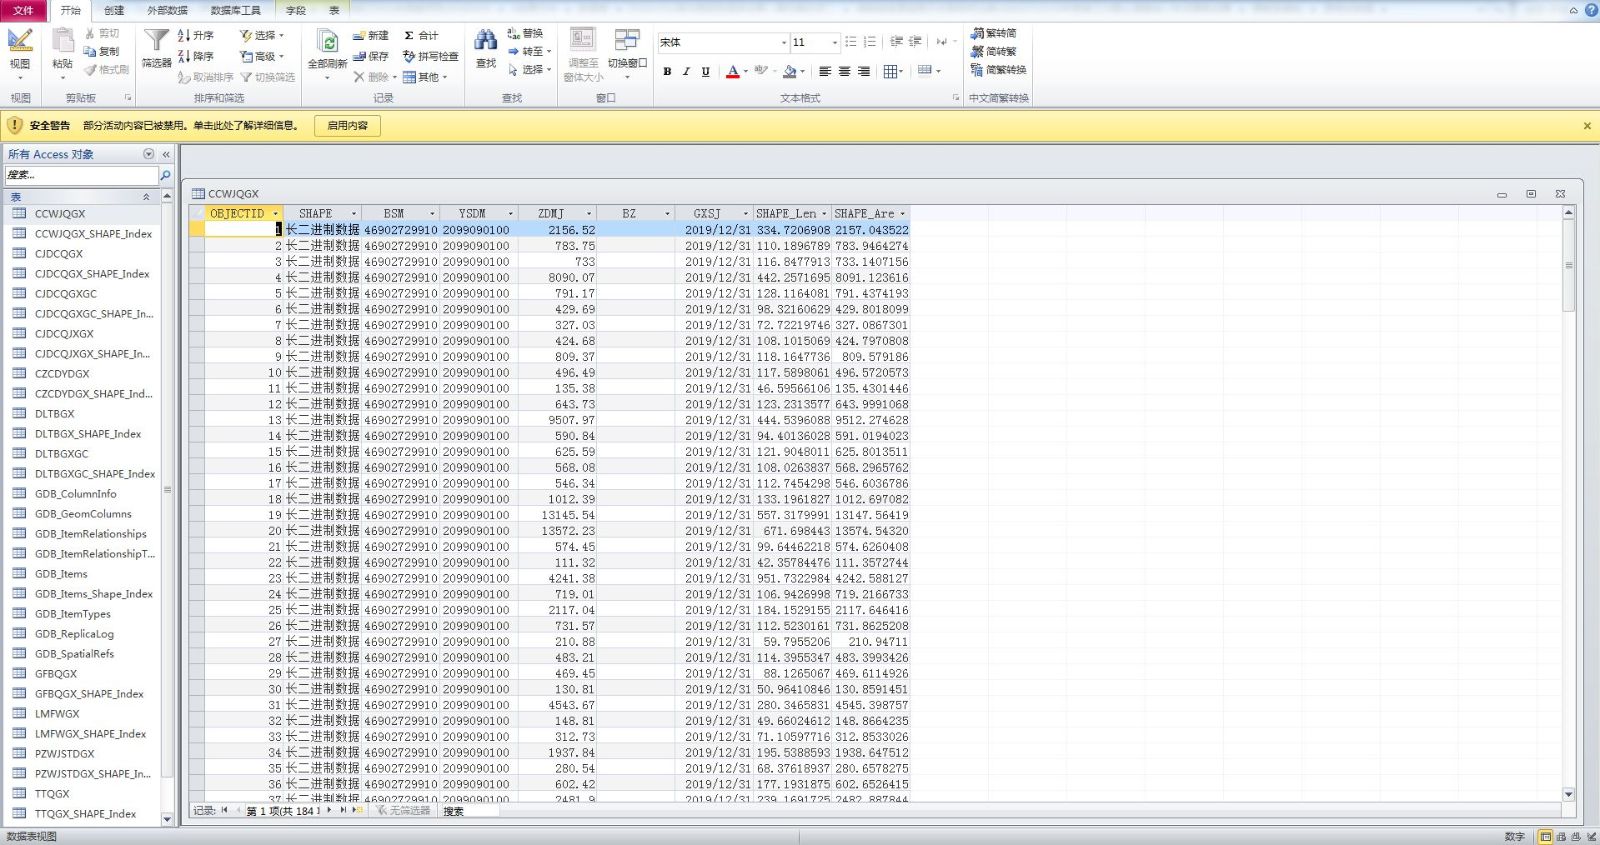This screenshot has width=1600, height=845.
Task: Click the datasheet vertical scrollbar
Action: coord(1568,503)
